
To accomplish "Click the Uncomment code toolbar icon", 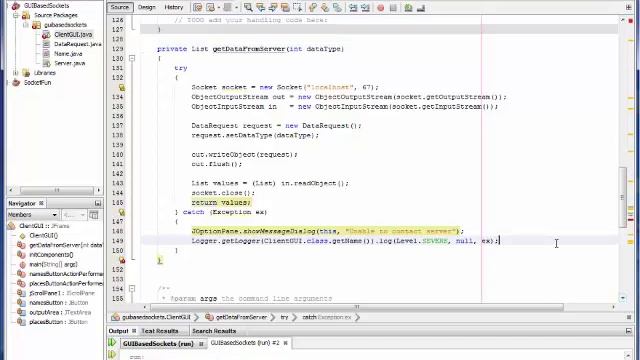I will 421,7.
